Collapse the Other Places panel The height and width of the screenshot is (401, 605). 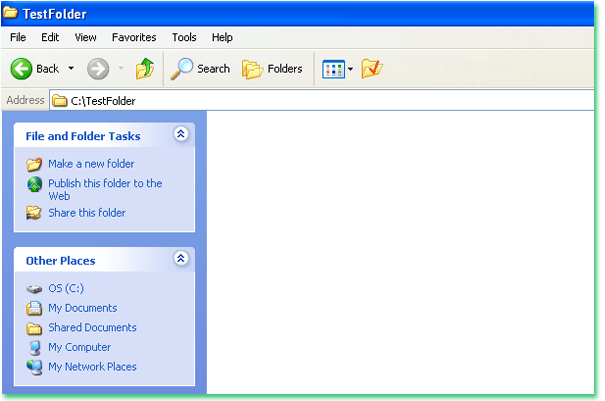(x=181, y=258)
